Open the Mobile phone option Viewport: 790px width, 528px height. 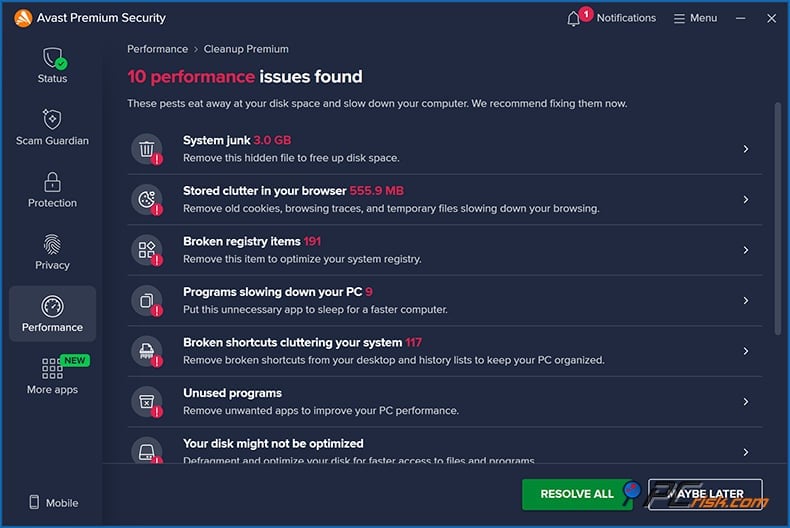point(53,502)
